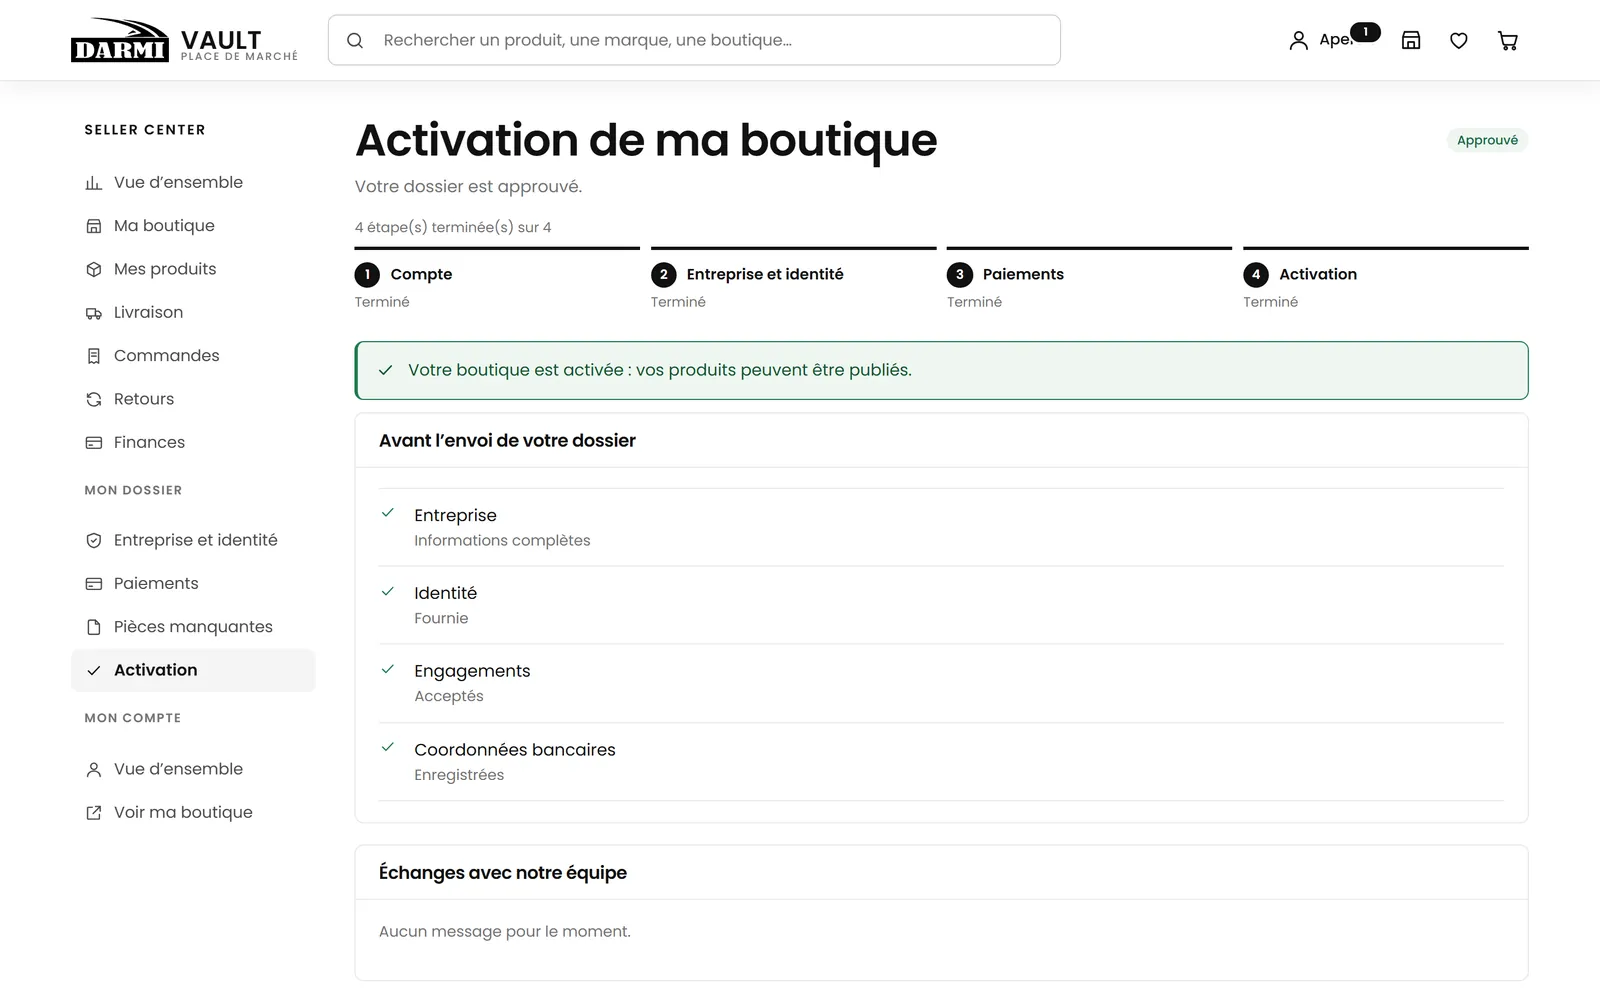
Task: Open Livraison in sidebar
Action: click(193, 312)
